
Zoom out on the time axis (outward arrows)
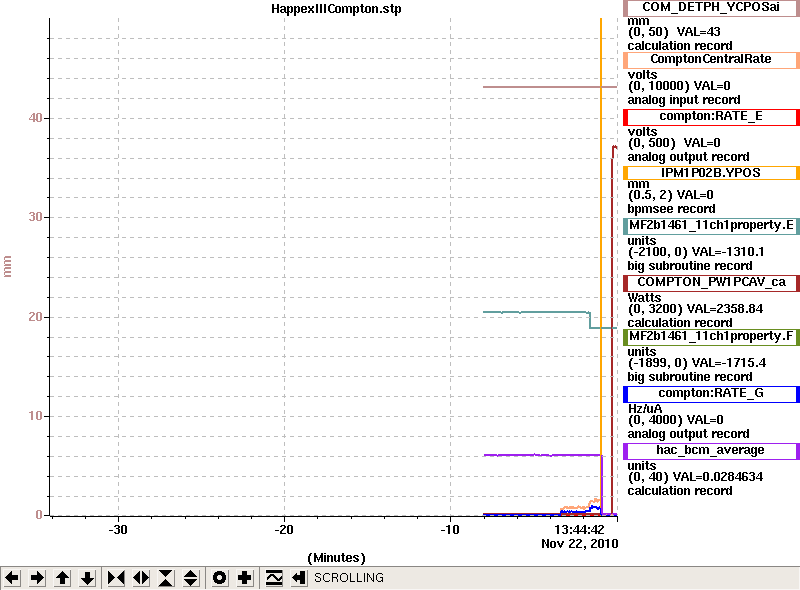(x=141, y=578)
